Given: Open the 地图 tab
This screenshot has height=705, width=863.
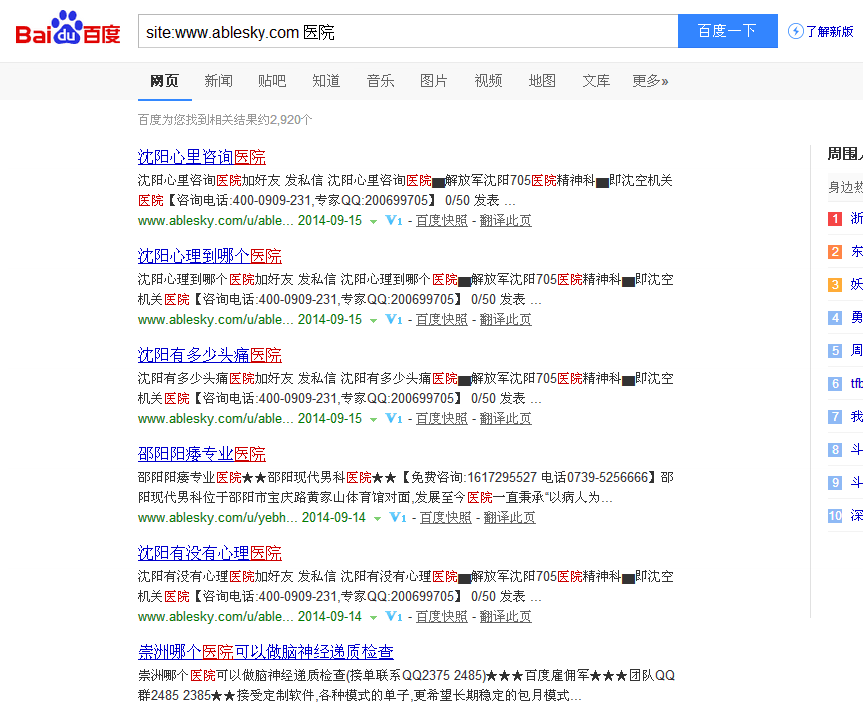Looking at the screenshot, I should point(542,81).
